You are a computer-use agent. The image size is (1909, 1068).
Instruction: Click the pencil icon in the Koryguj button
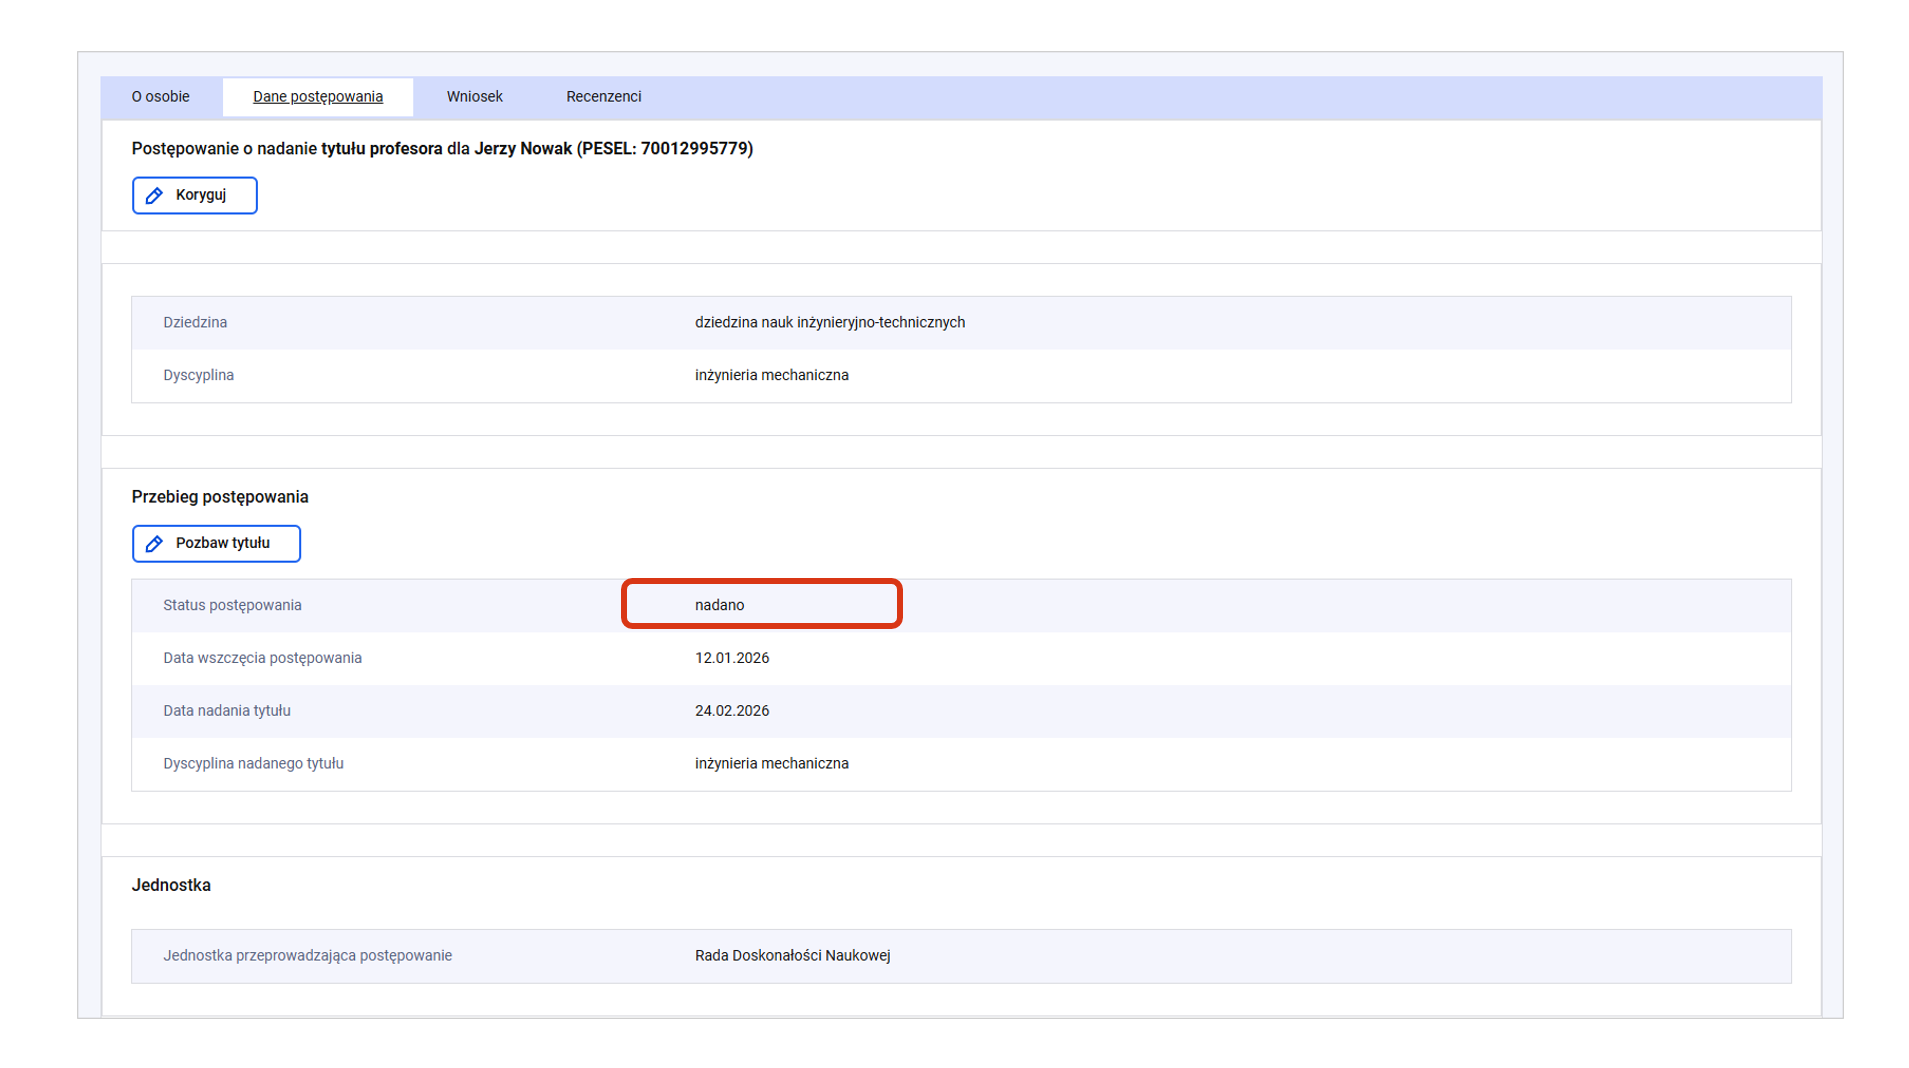point(154,196)
